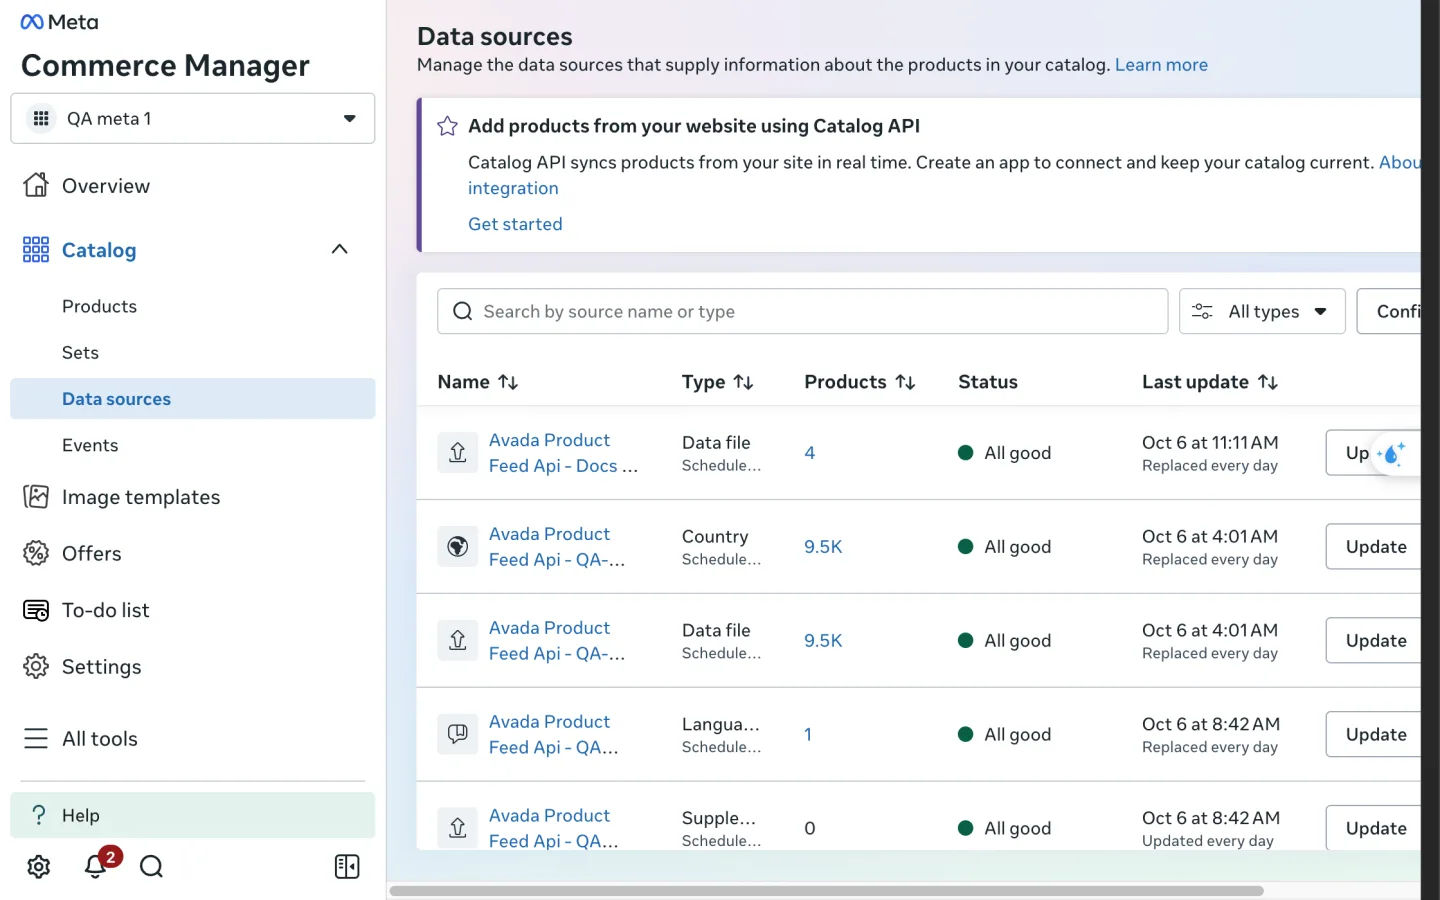
Task: Click upload icon of the Docs feed row
Action: point(458,453)
